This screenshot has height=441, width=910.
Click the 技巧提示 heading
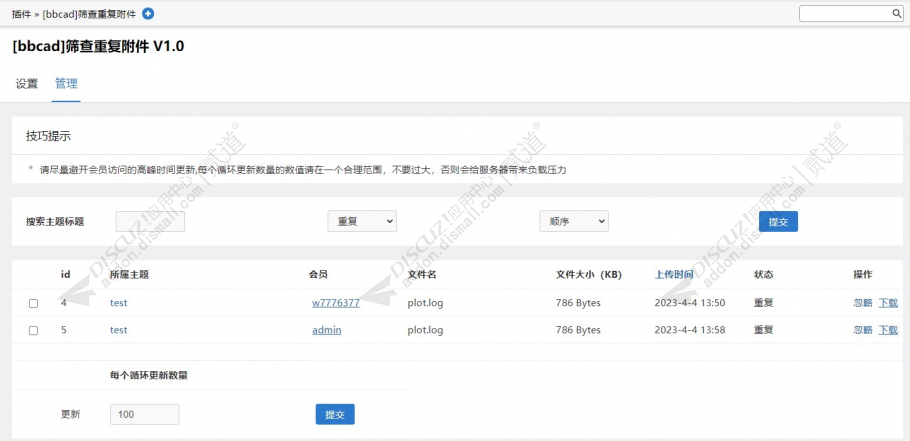pyautogui.click(x=48, y=136)
